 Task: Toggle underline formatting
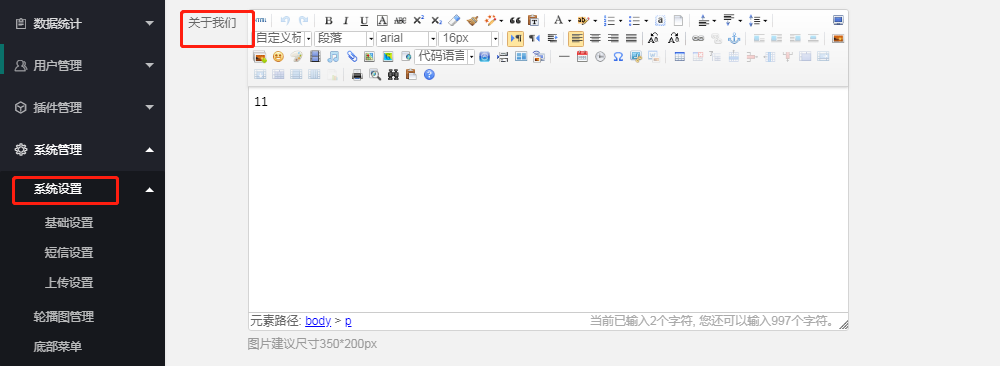364,20
